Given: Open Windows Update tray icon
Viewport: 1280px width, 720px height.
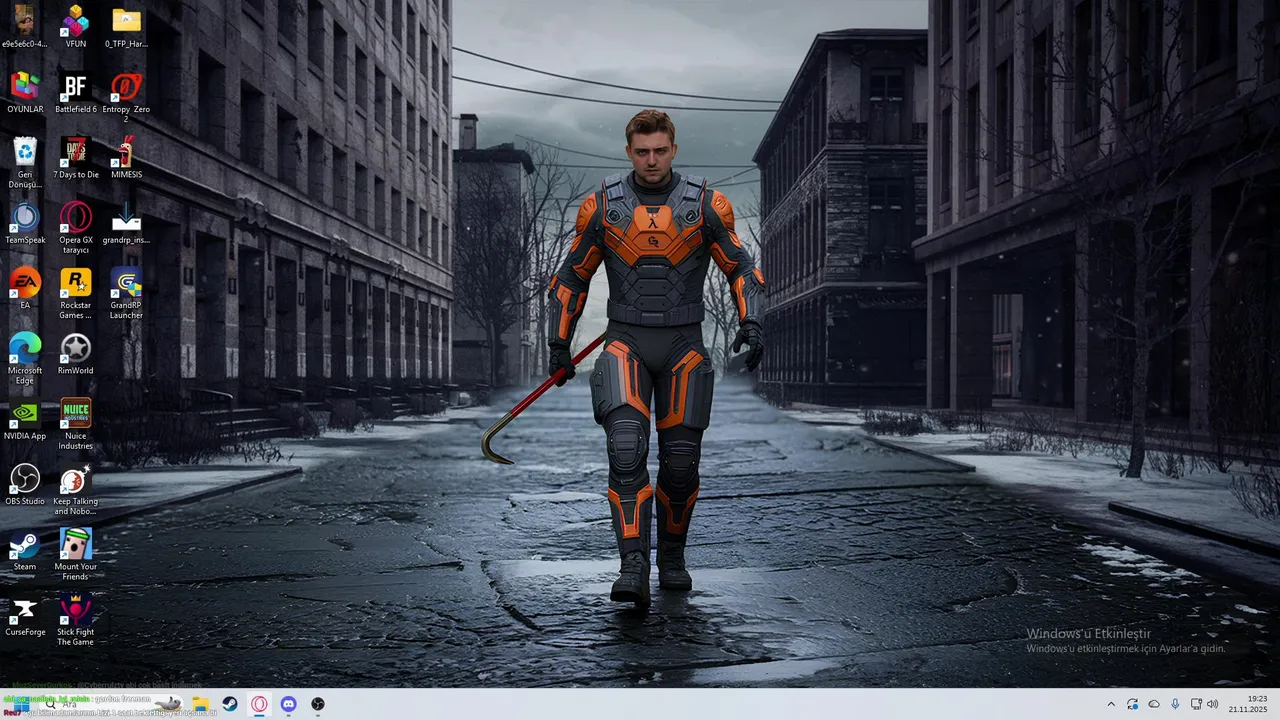Looking at the screenshot, I should coord(1132,704).
